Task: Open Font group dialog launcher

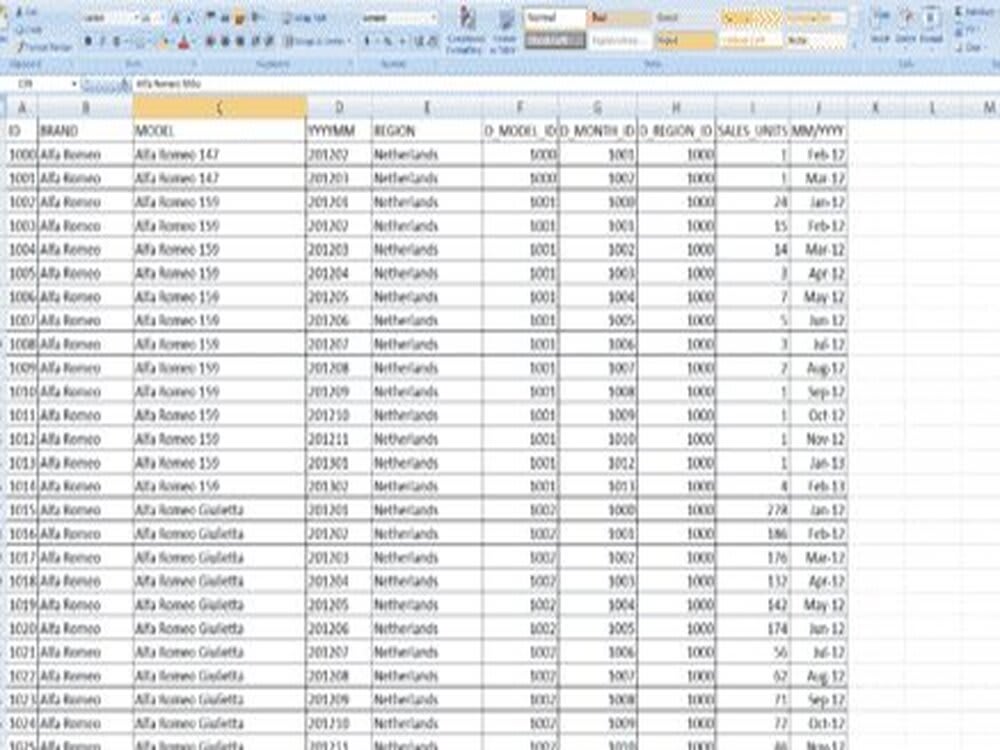Action: pyautogui.click(x=195, y=64)
